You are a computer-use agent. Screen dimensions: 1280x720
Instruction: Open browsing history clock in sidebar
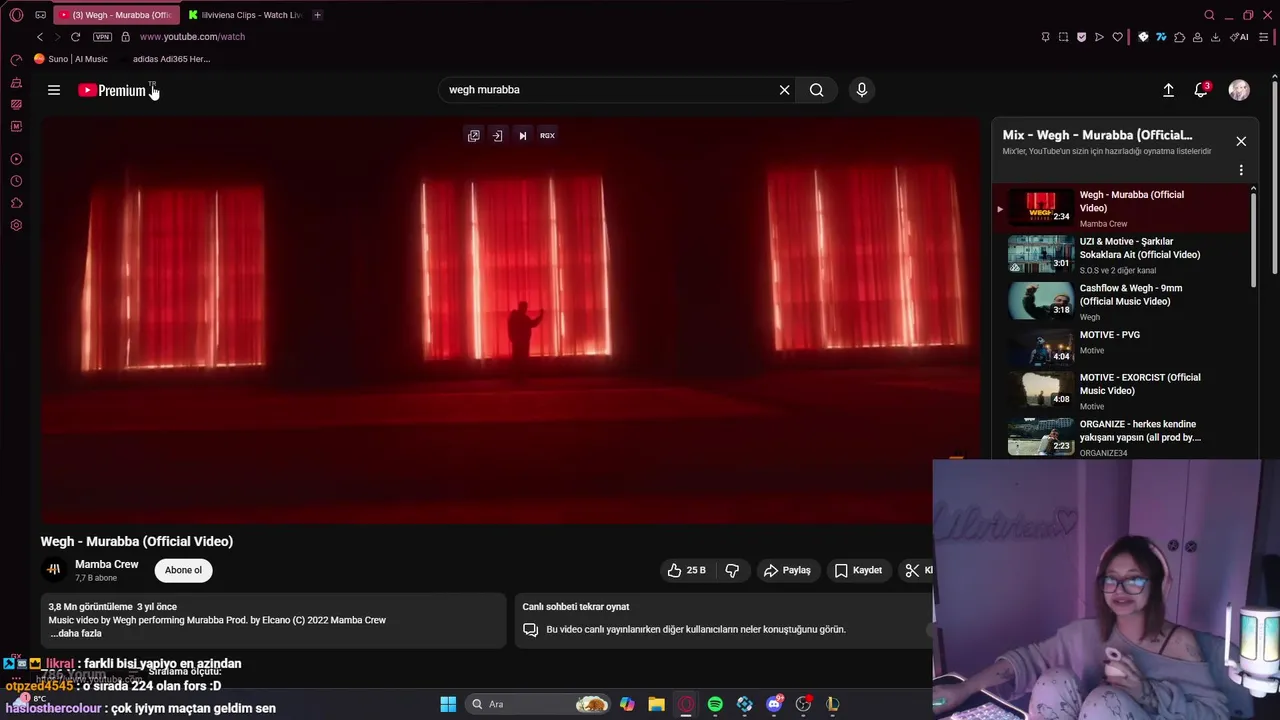tap(16, 181)
